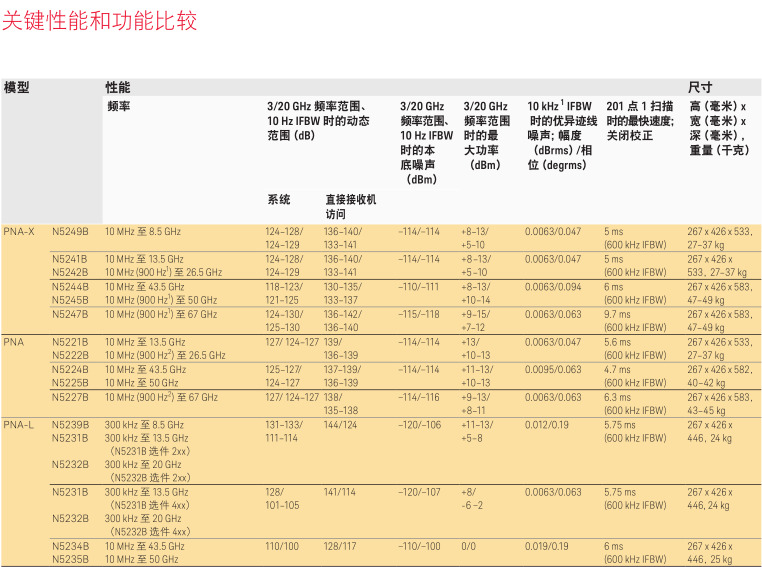Select model N5221B
Screen dimensions: 762x567
click(70, 342)
